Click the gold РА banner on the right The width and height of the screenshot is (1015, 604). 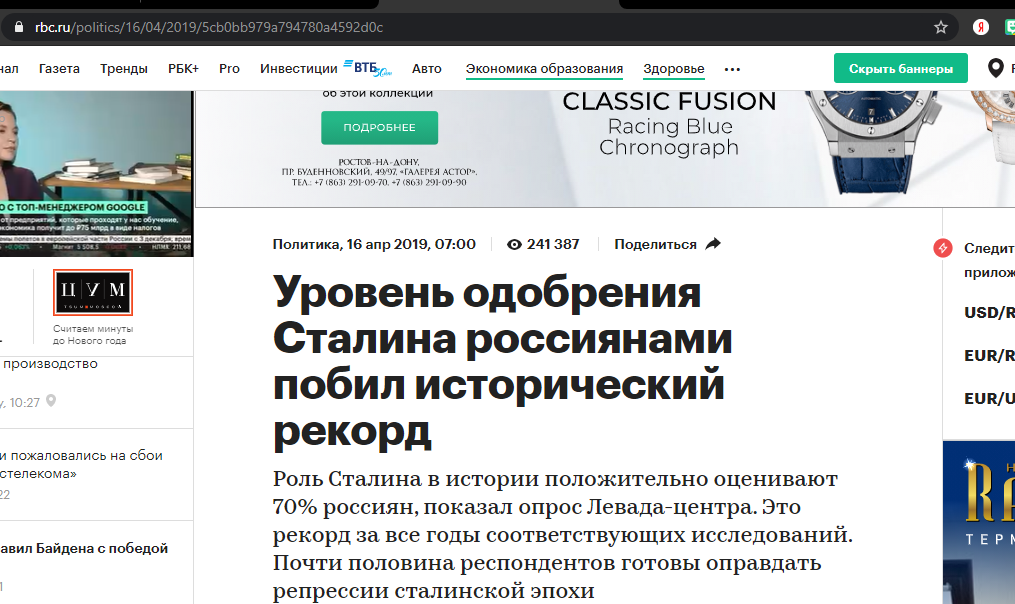click(979, 522)
